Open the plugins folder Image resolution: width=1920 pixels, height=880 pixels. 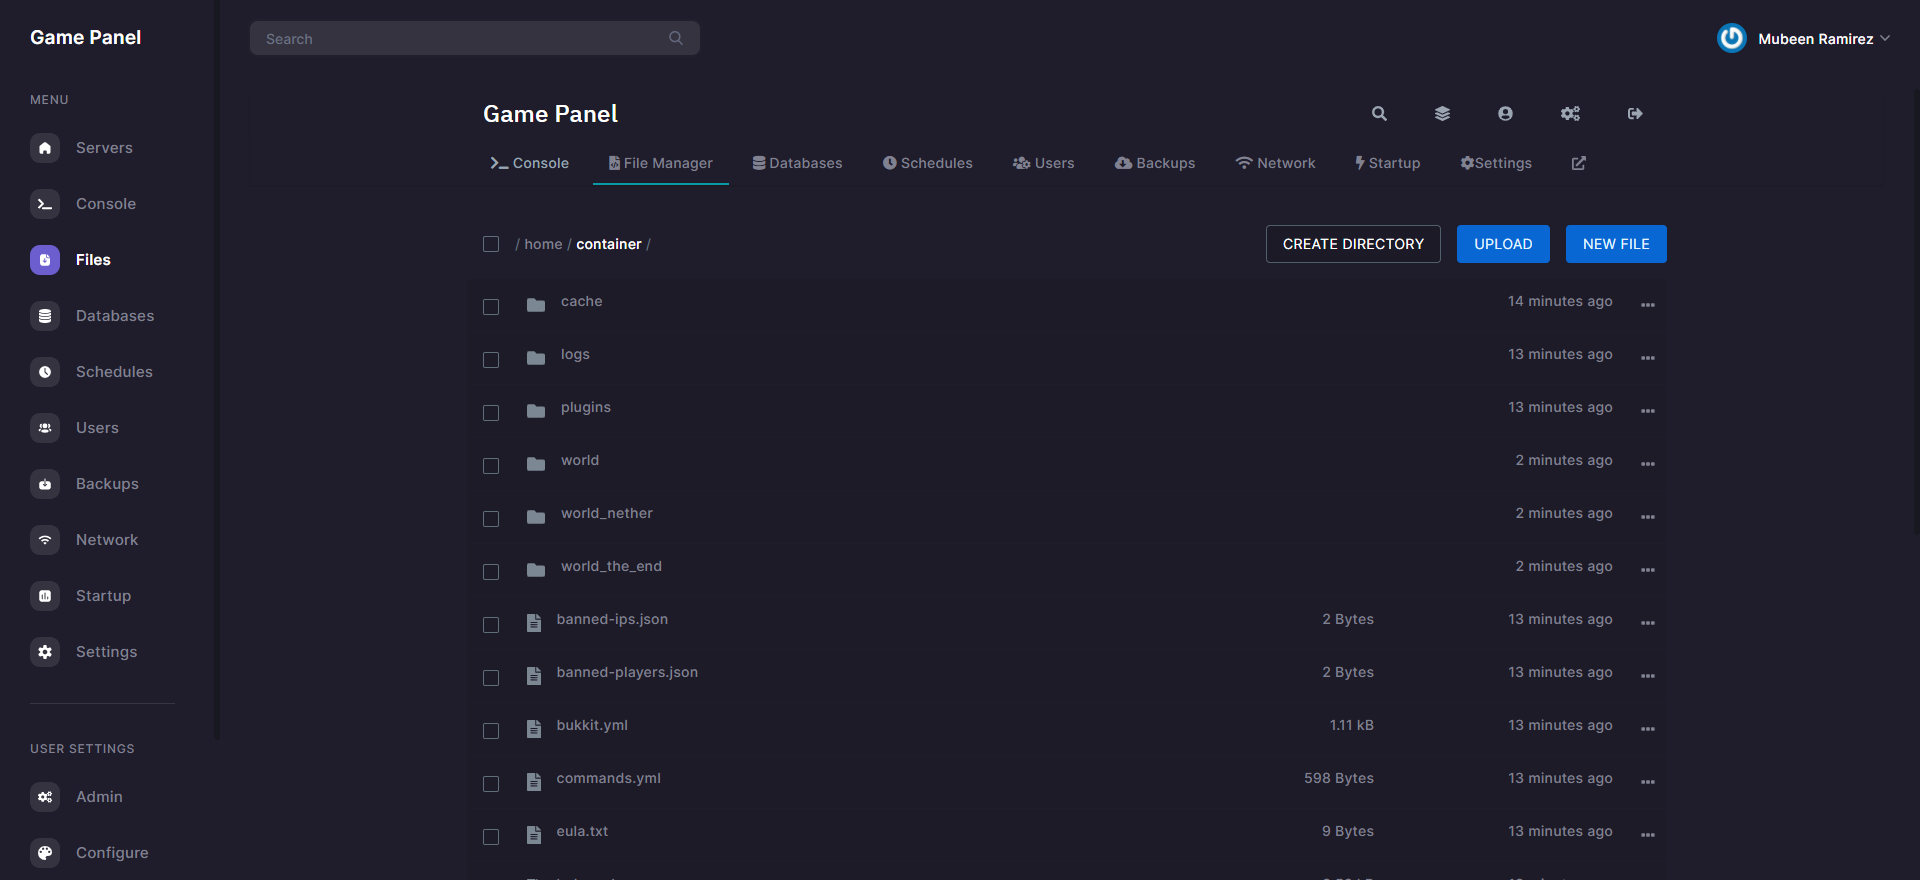585,408
